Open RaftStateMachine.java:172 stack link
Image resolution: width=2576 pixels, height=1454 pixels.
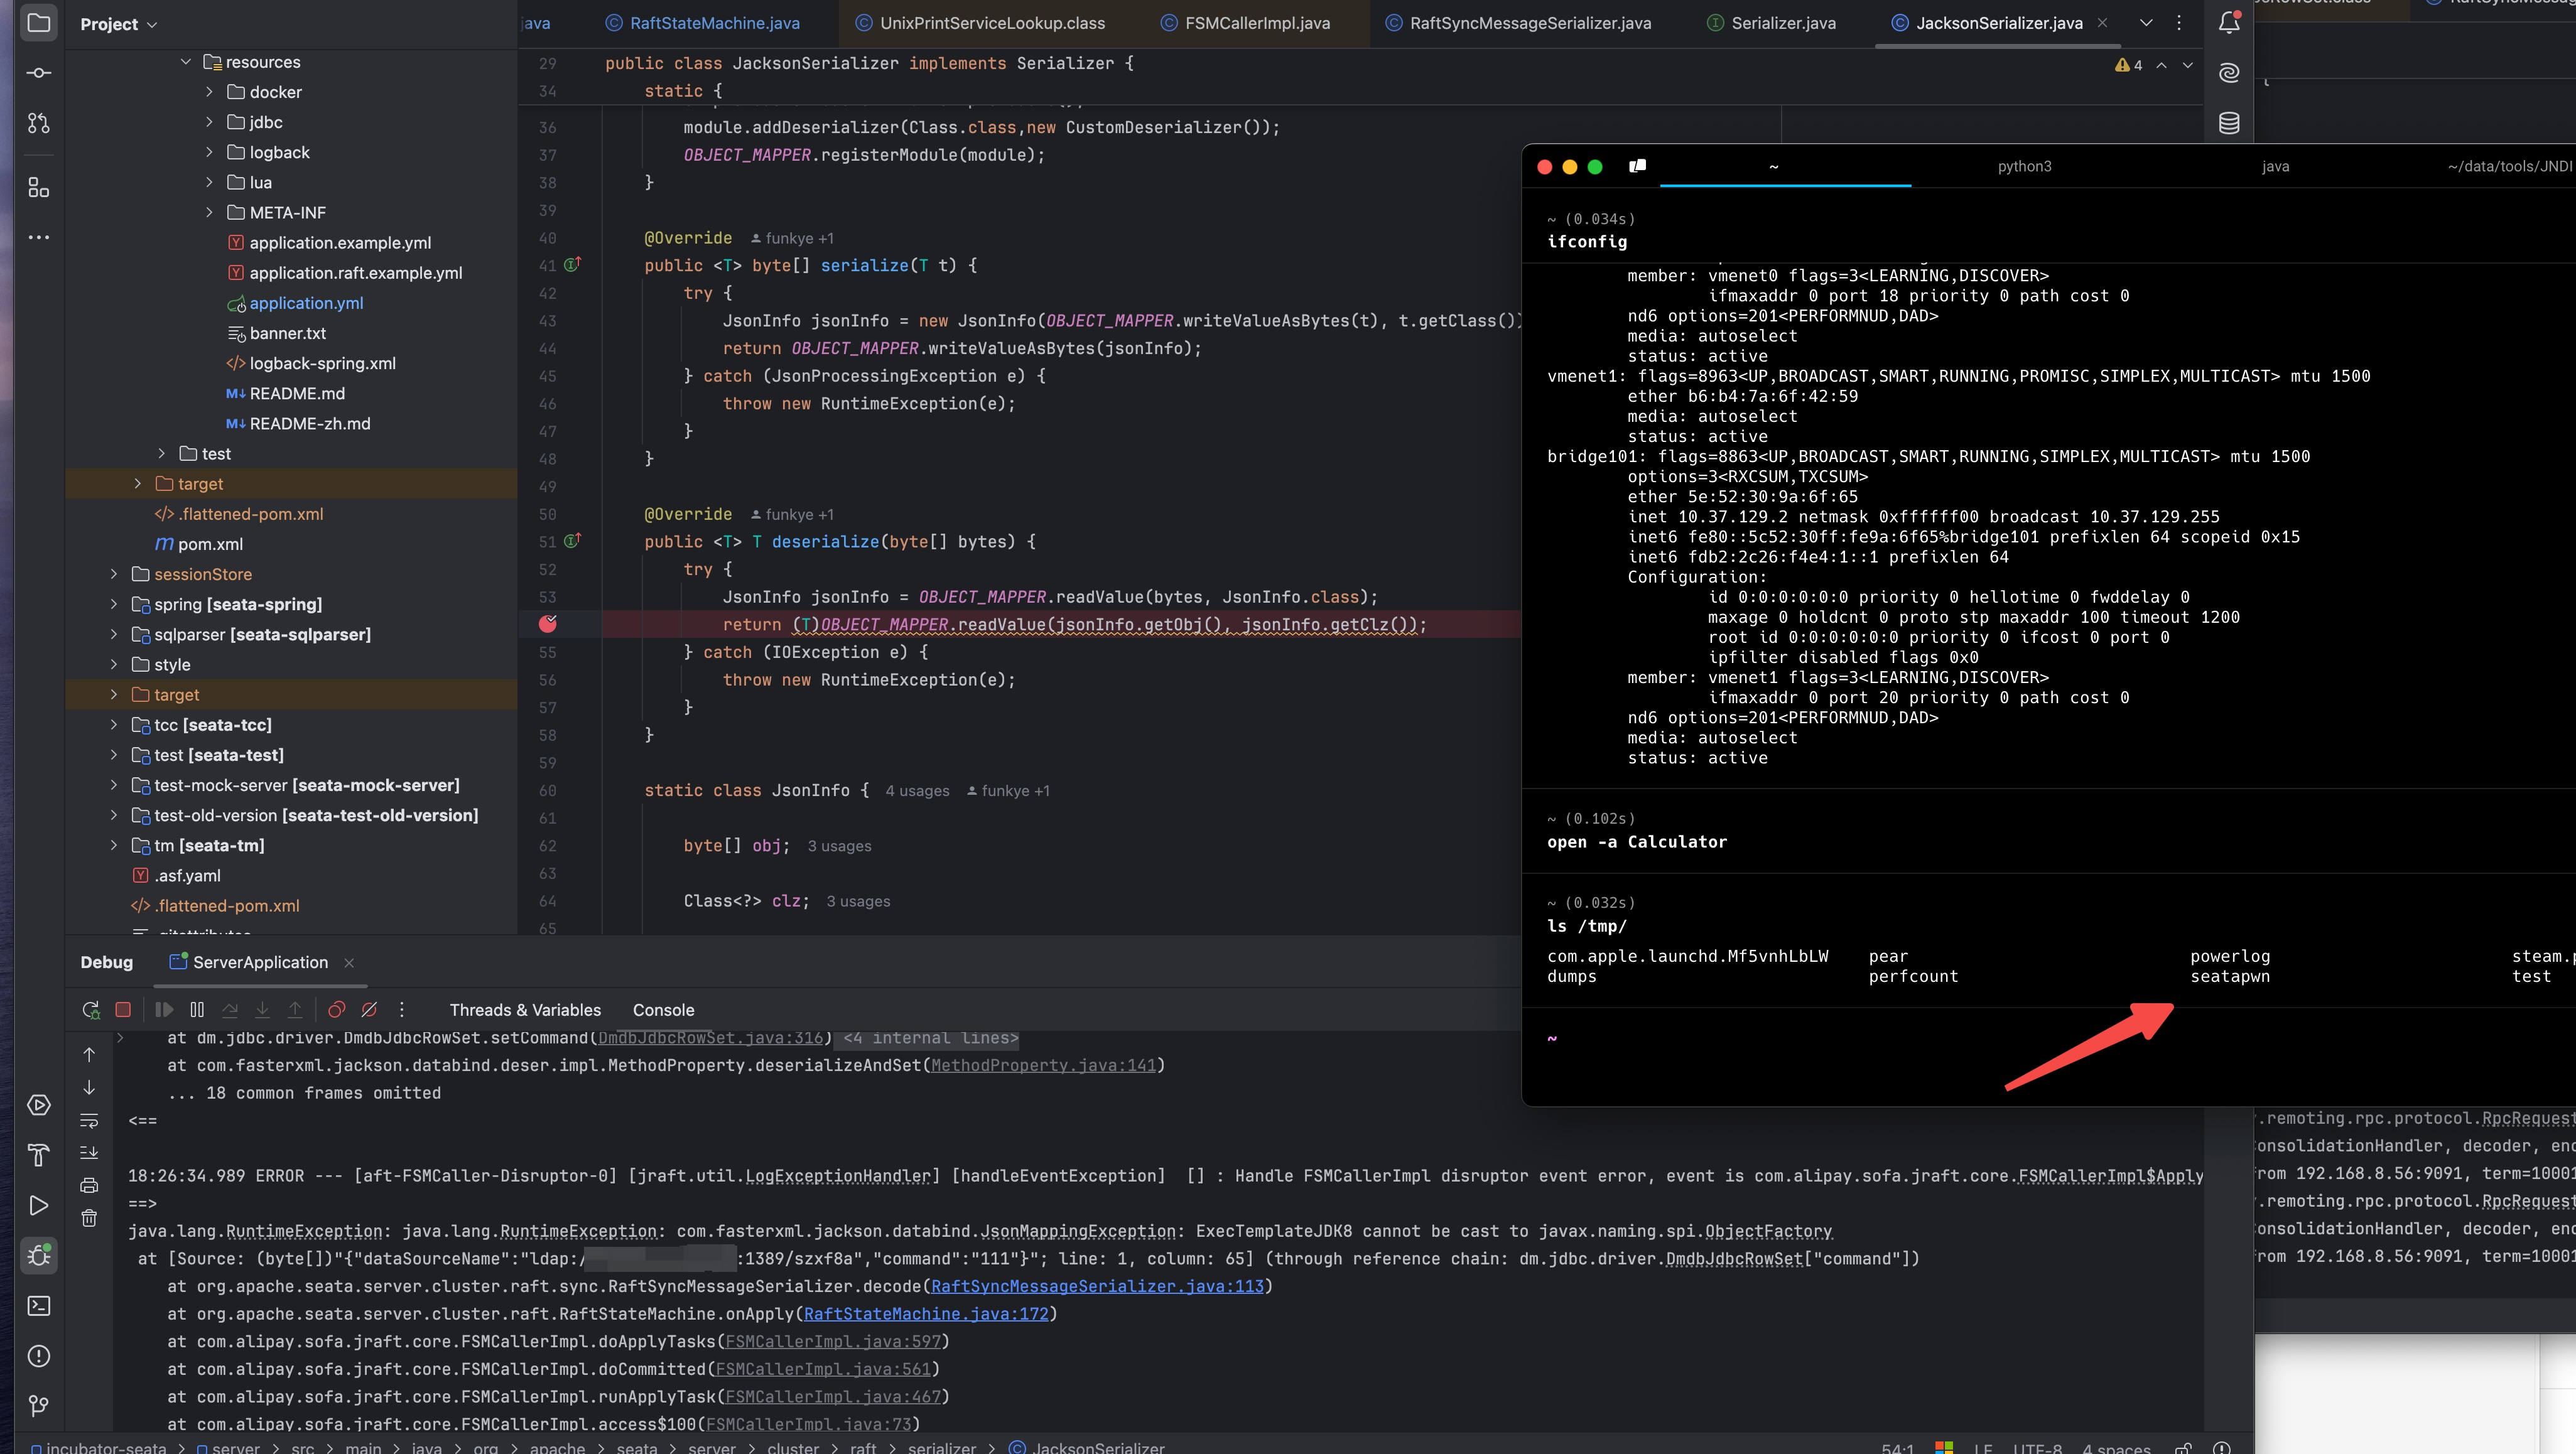[926, 1314]
